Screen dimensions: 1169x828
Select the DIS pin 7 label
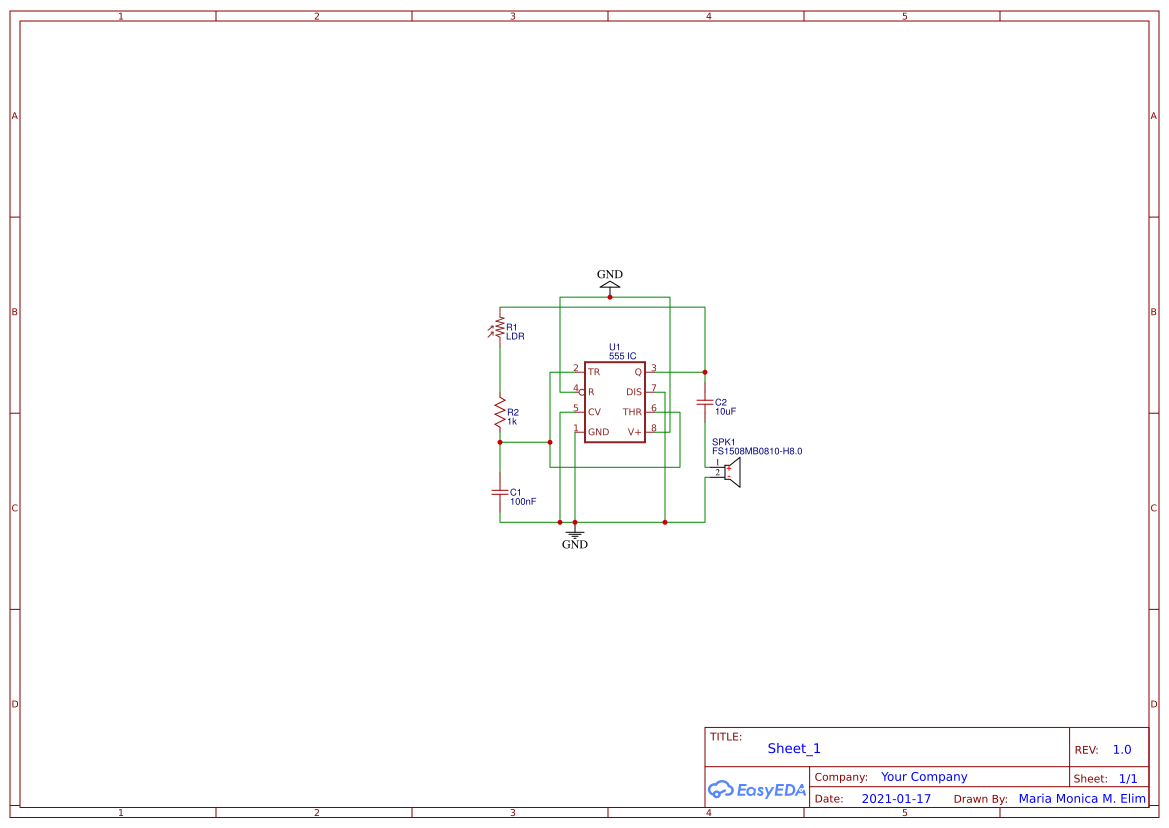[x=634, y=392]
